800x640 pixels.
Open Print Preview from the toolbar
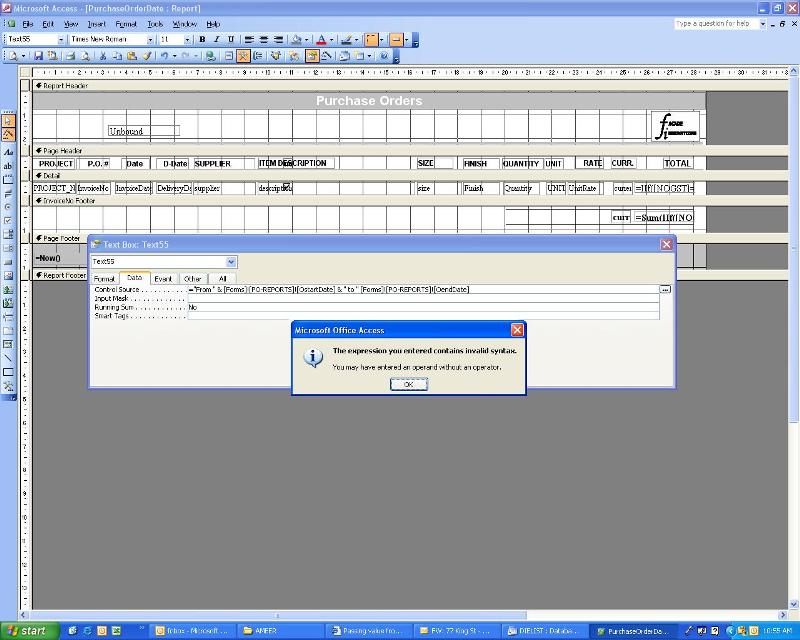85,56
